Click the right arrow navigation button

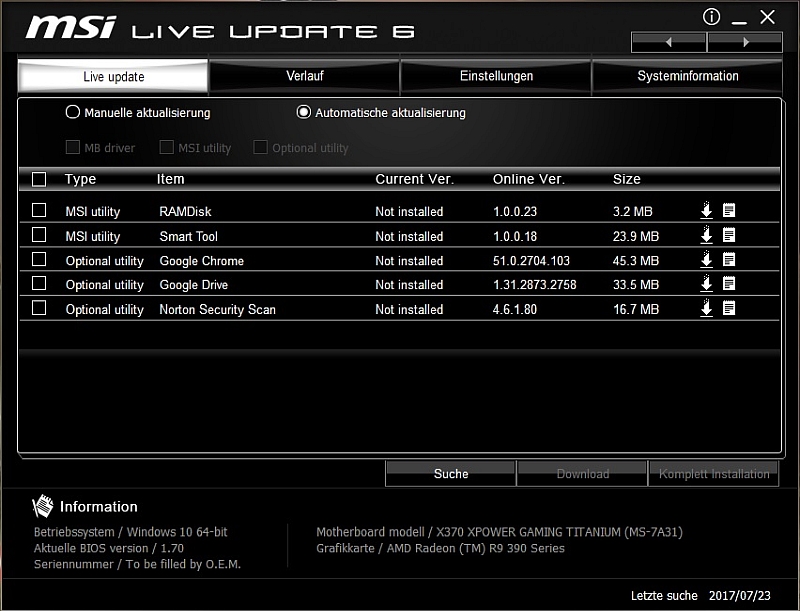[x=745, y=42]
